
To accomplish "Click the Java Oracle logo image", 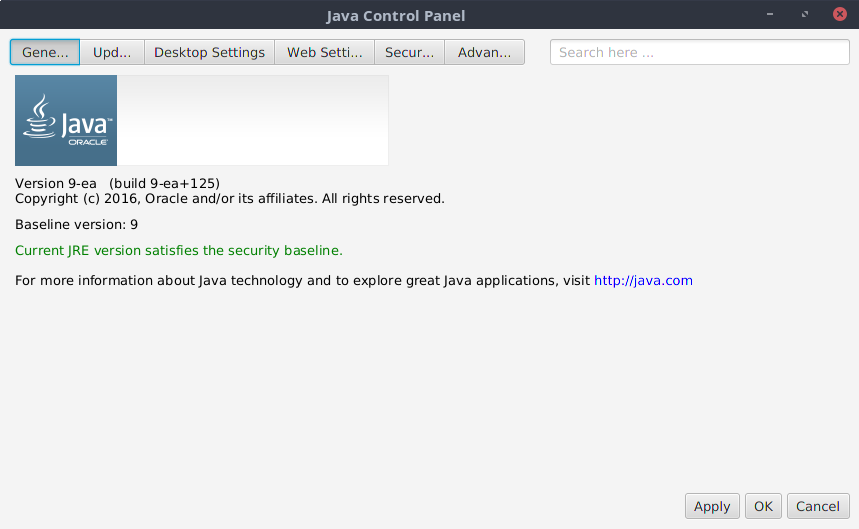I will click(66, 120).
